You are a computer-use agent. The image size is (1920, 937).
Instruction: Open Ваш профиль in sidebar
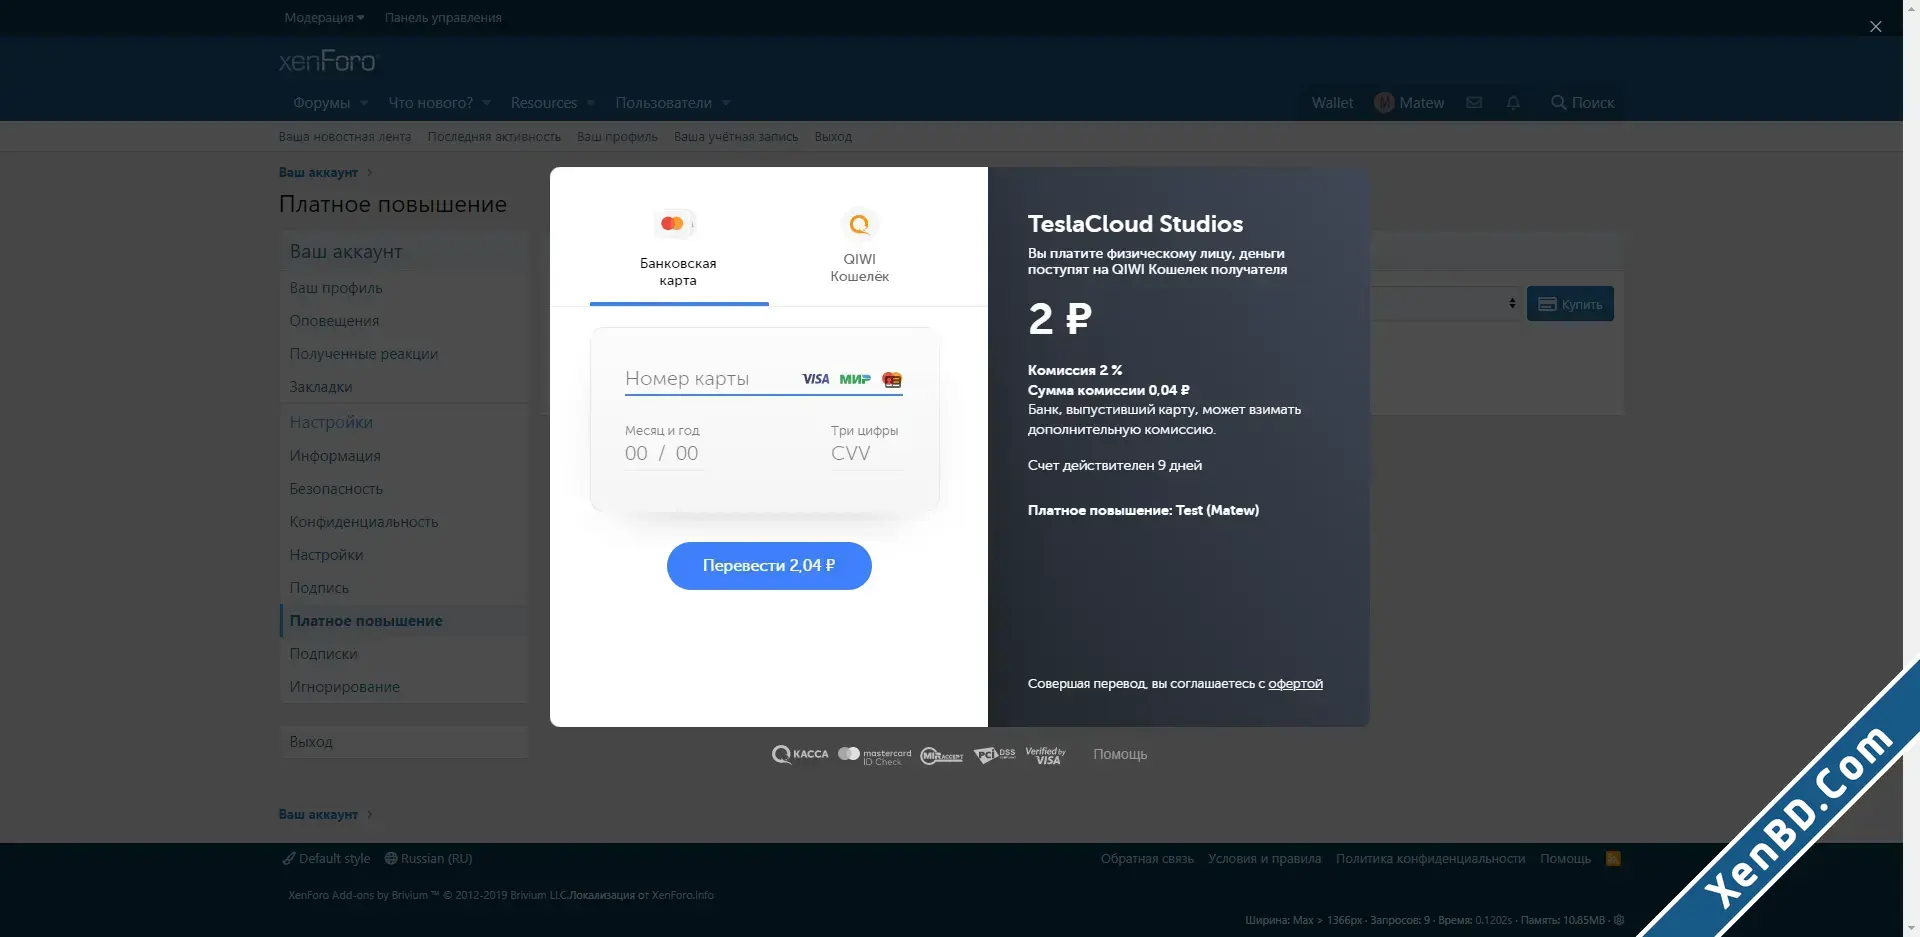click(404, 288)
